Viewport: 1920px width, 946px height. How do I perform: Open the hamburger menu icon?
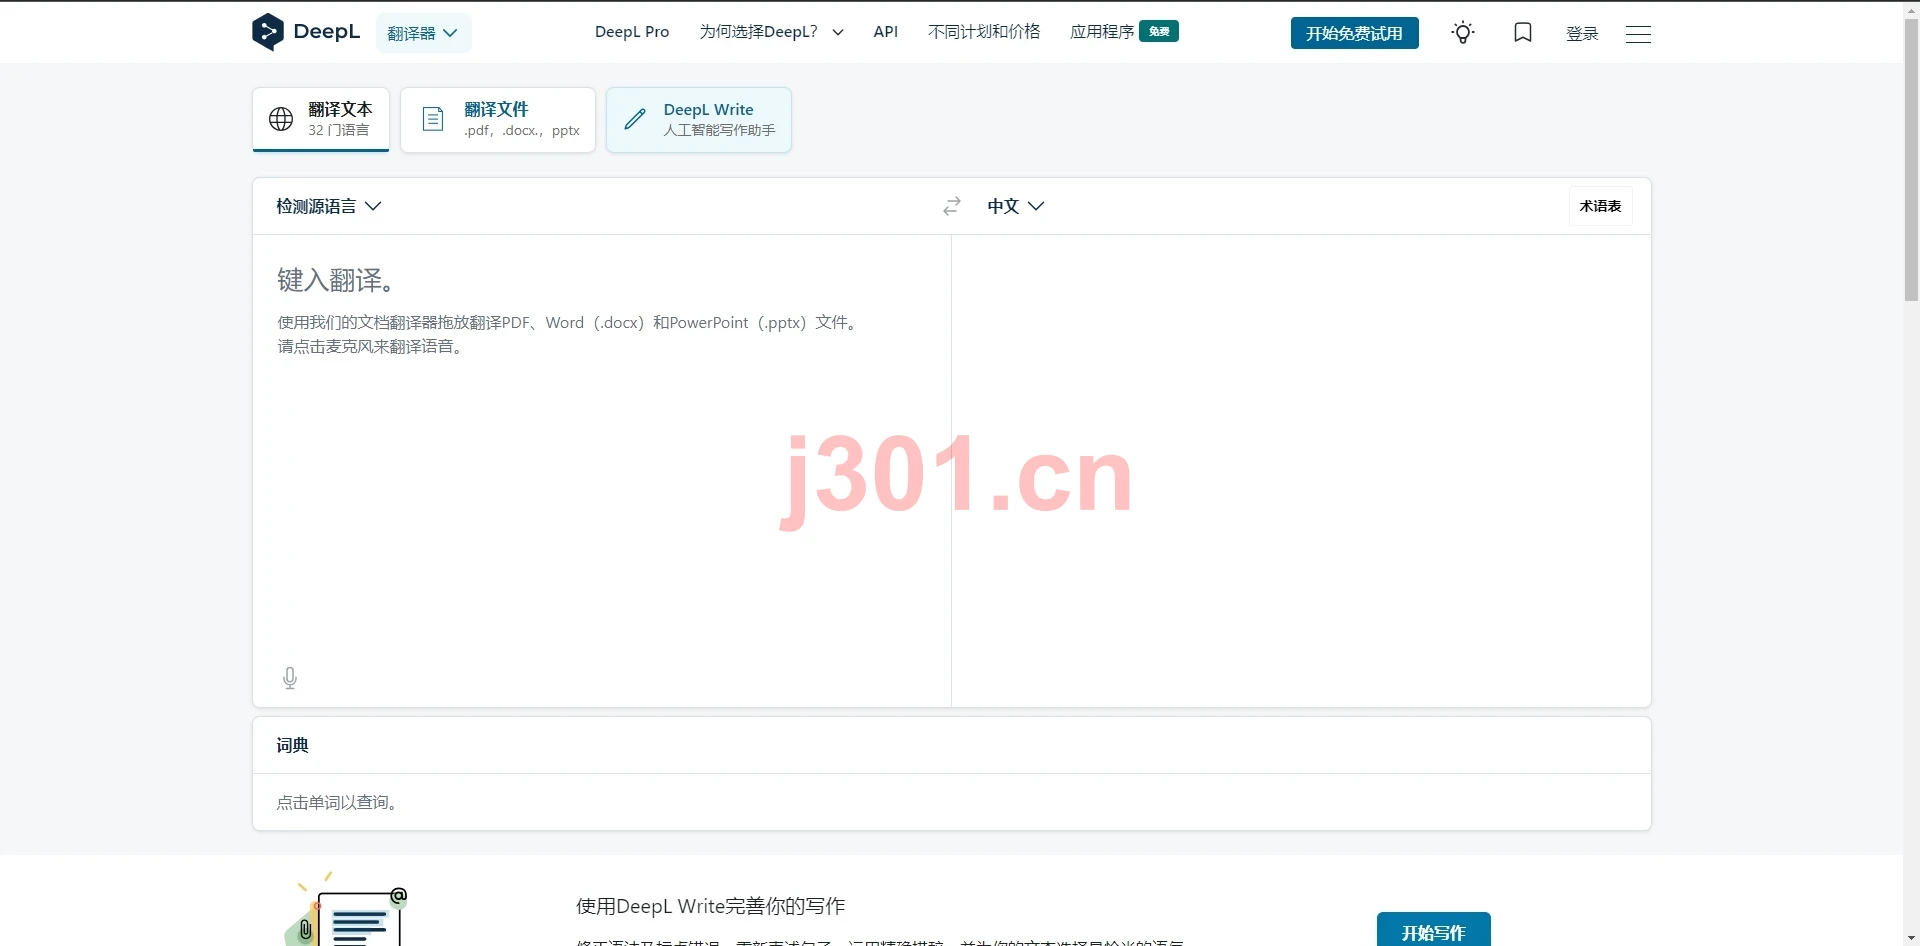1638,34
